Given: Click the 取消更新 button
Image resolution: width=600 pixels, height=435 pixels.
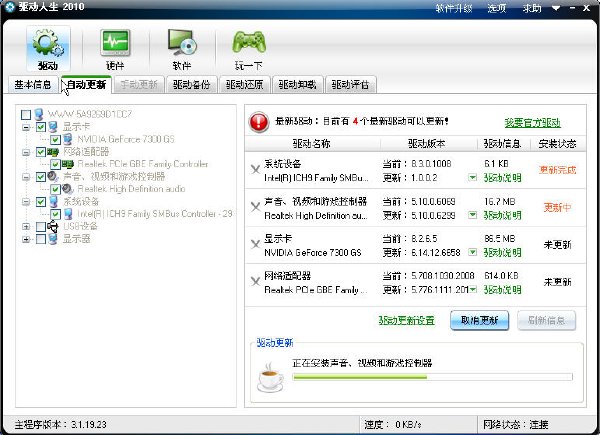Looking at the screenshot, I should point(479,320).
